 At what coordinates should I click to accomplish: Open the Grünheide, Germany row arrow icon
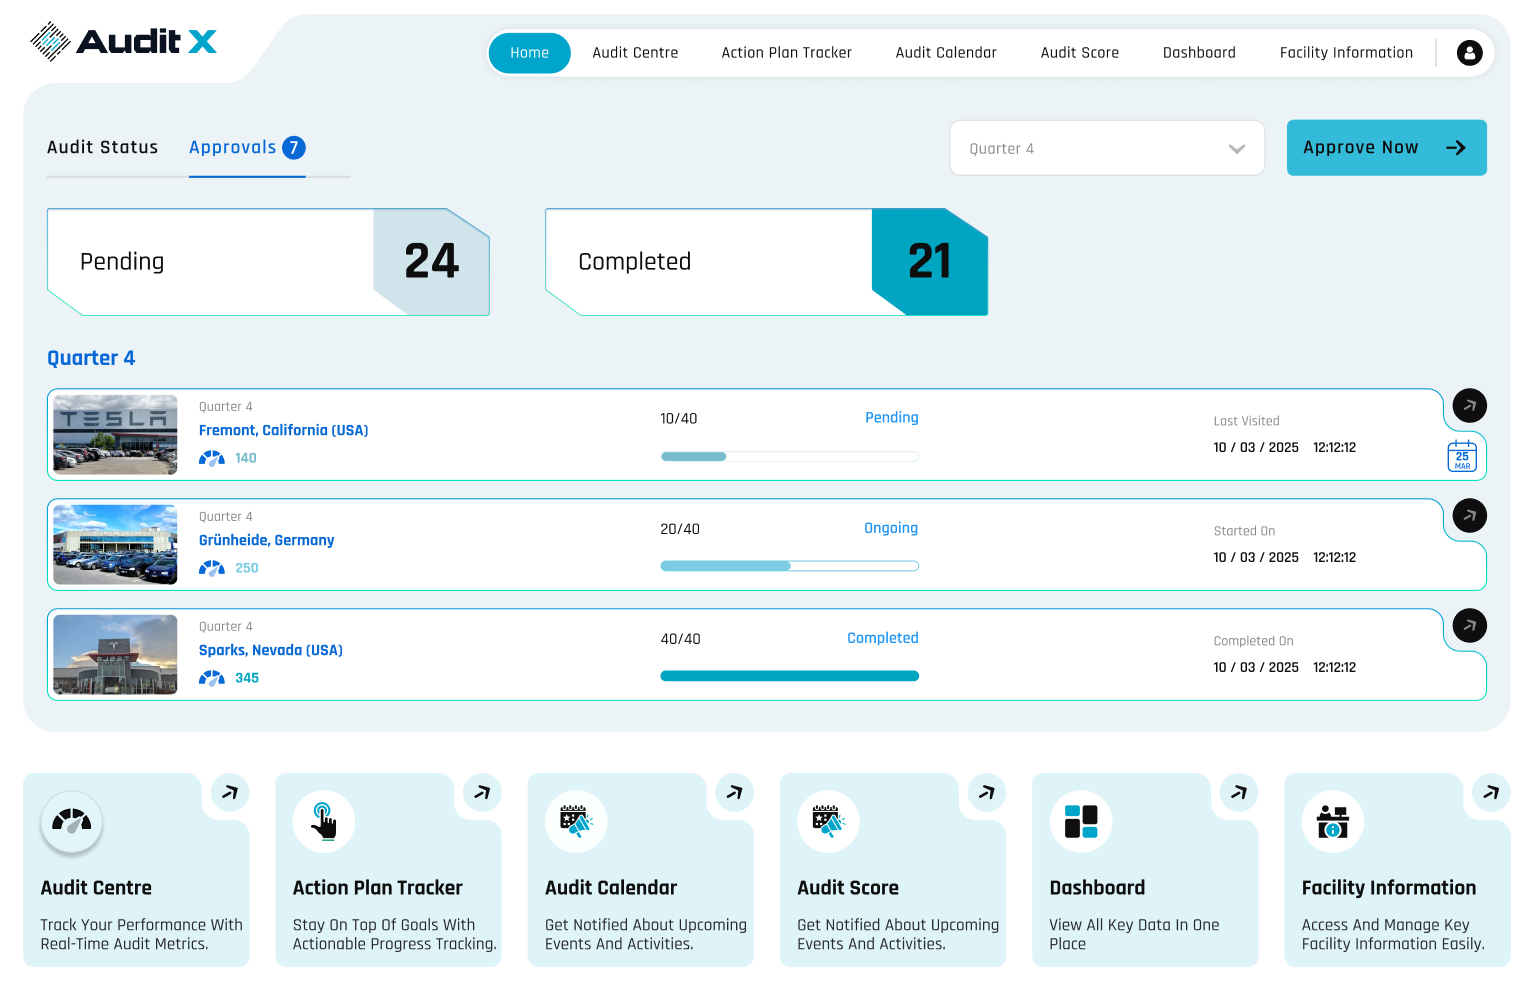coord(1469,516)
